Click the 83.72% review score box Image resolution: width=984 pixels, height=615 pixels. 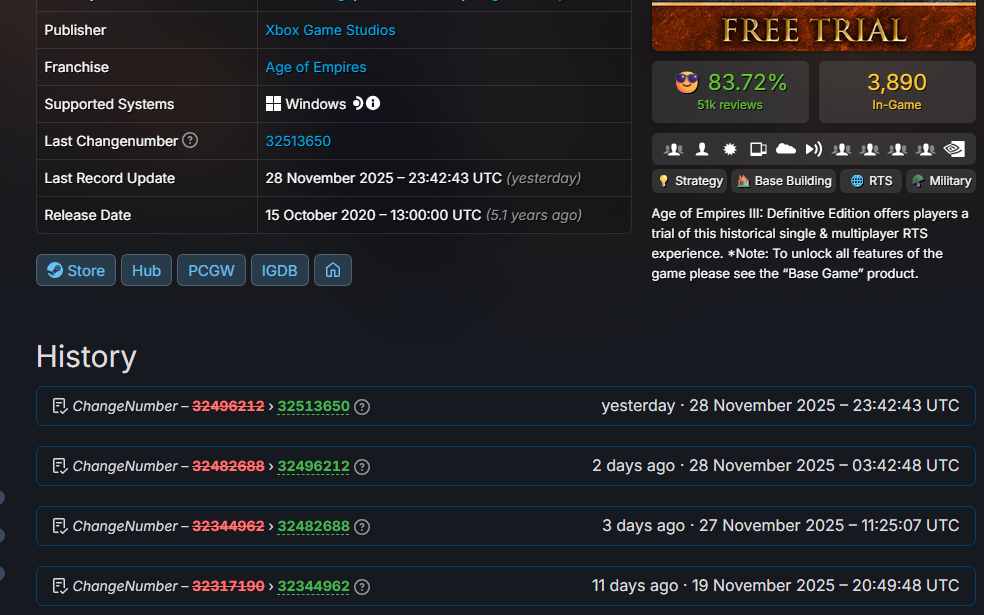click(x=729, y=91)
